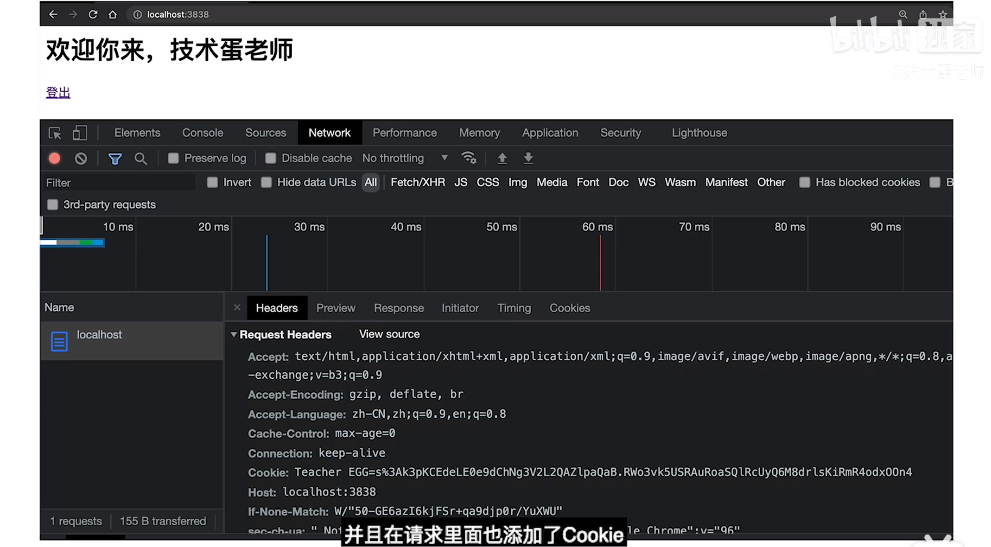The width and height of the screenshot is (991, 547).
Task: Filter requests by Other
Action: (771, 182)
